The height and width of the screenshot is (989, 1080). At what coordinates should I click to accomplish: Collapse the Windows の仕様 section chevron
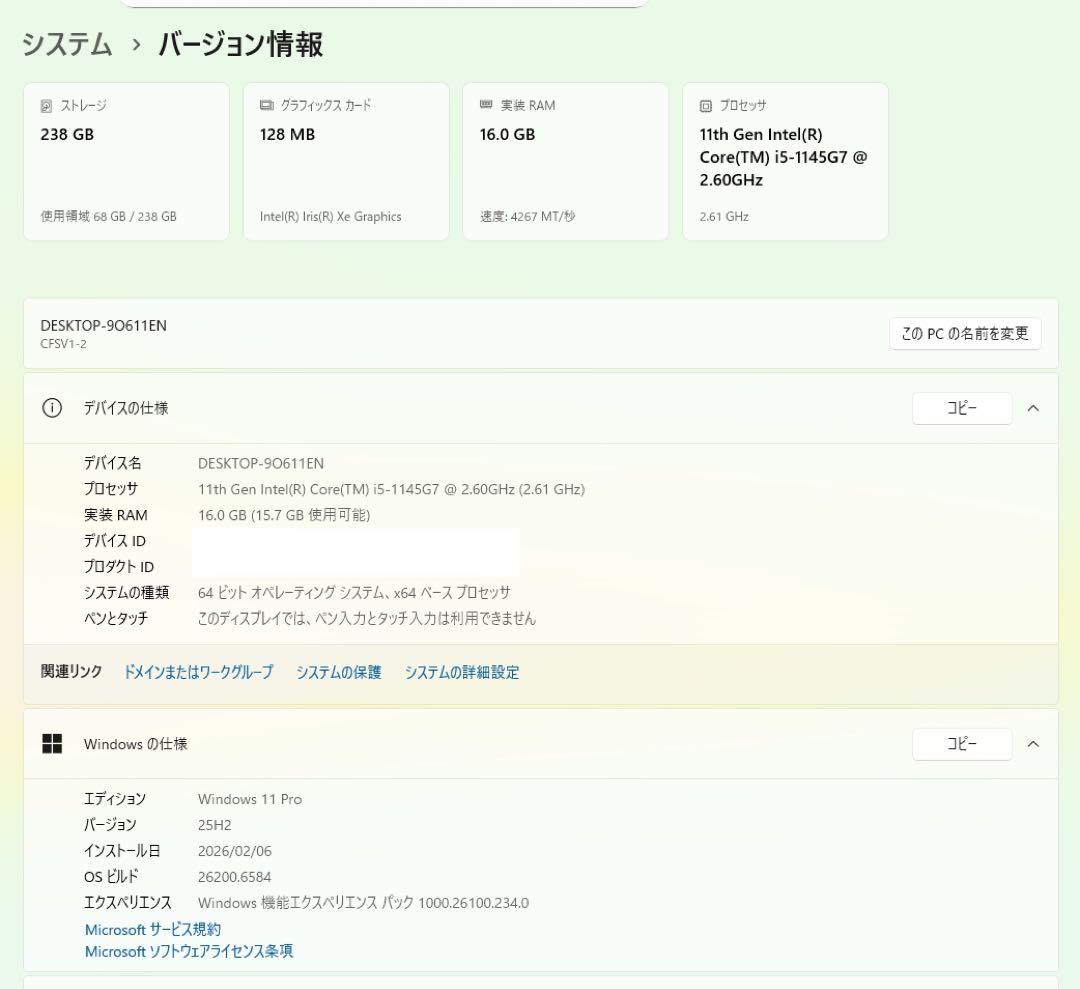pyautogui.click(x=1034, y=744)
